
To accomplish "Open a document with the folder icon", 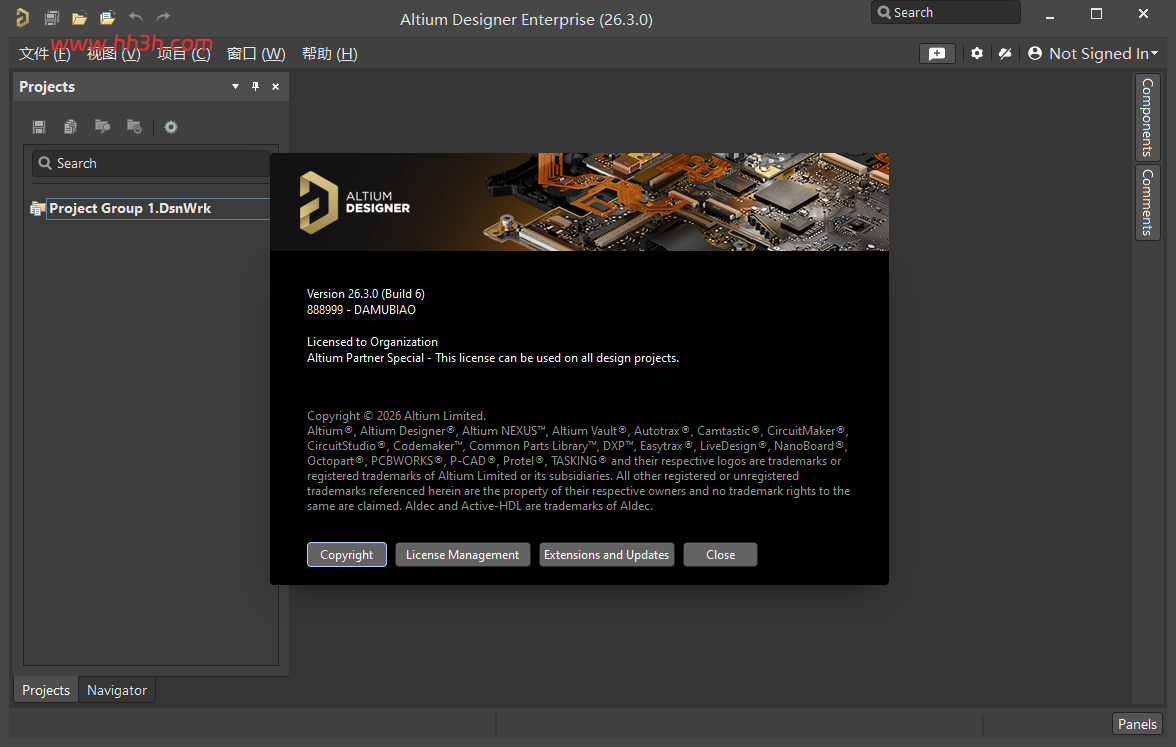I will pos(80,17).
